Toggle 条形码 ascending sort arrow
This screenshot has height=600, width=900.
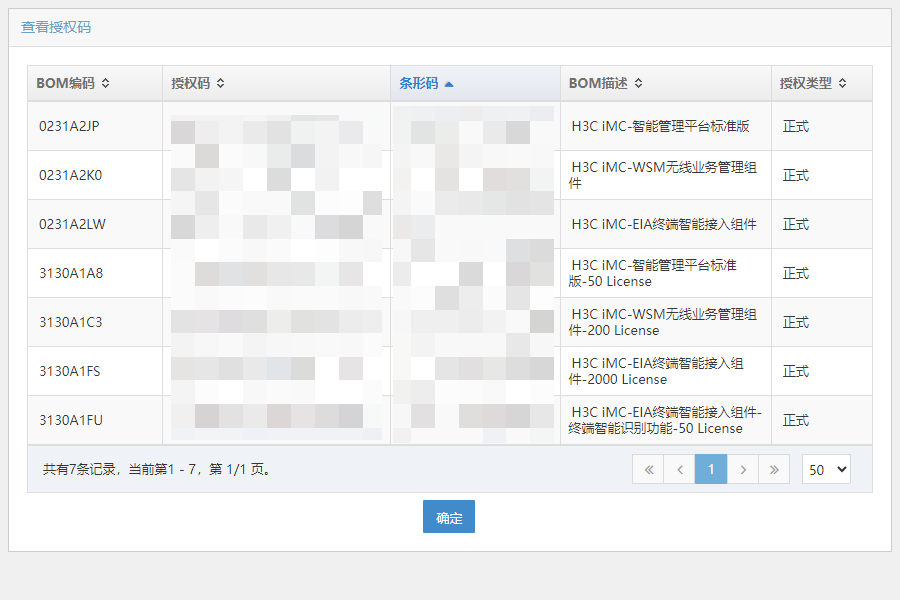click(x=449, y=84)
